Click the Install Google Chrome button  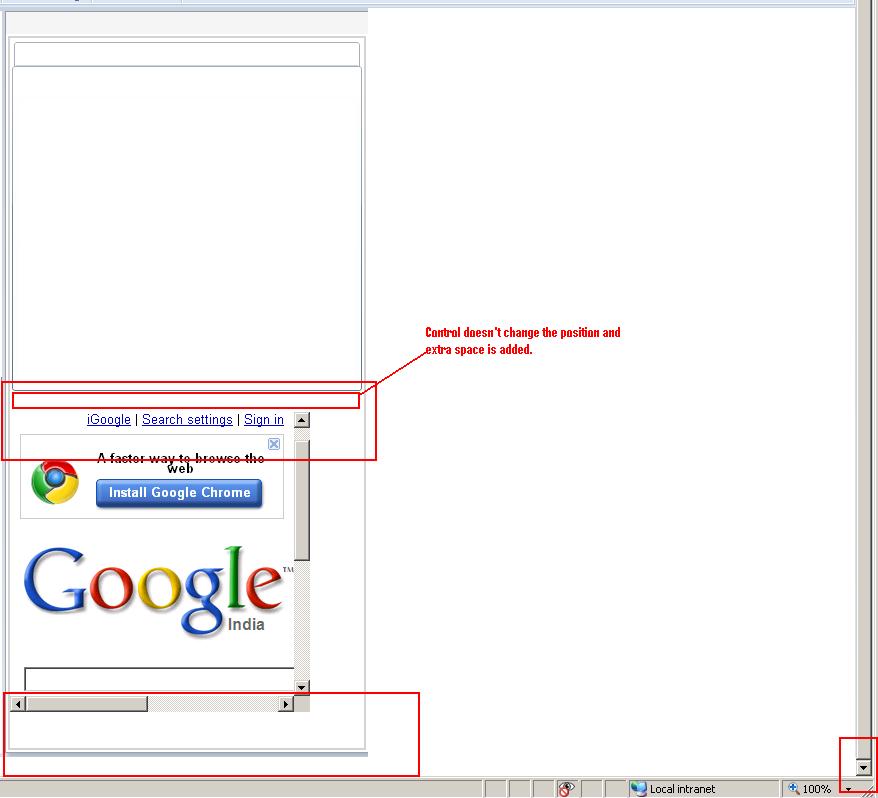[179, 493]
